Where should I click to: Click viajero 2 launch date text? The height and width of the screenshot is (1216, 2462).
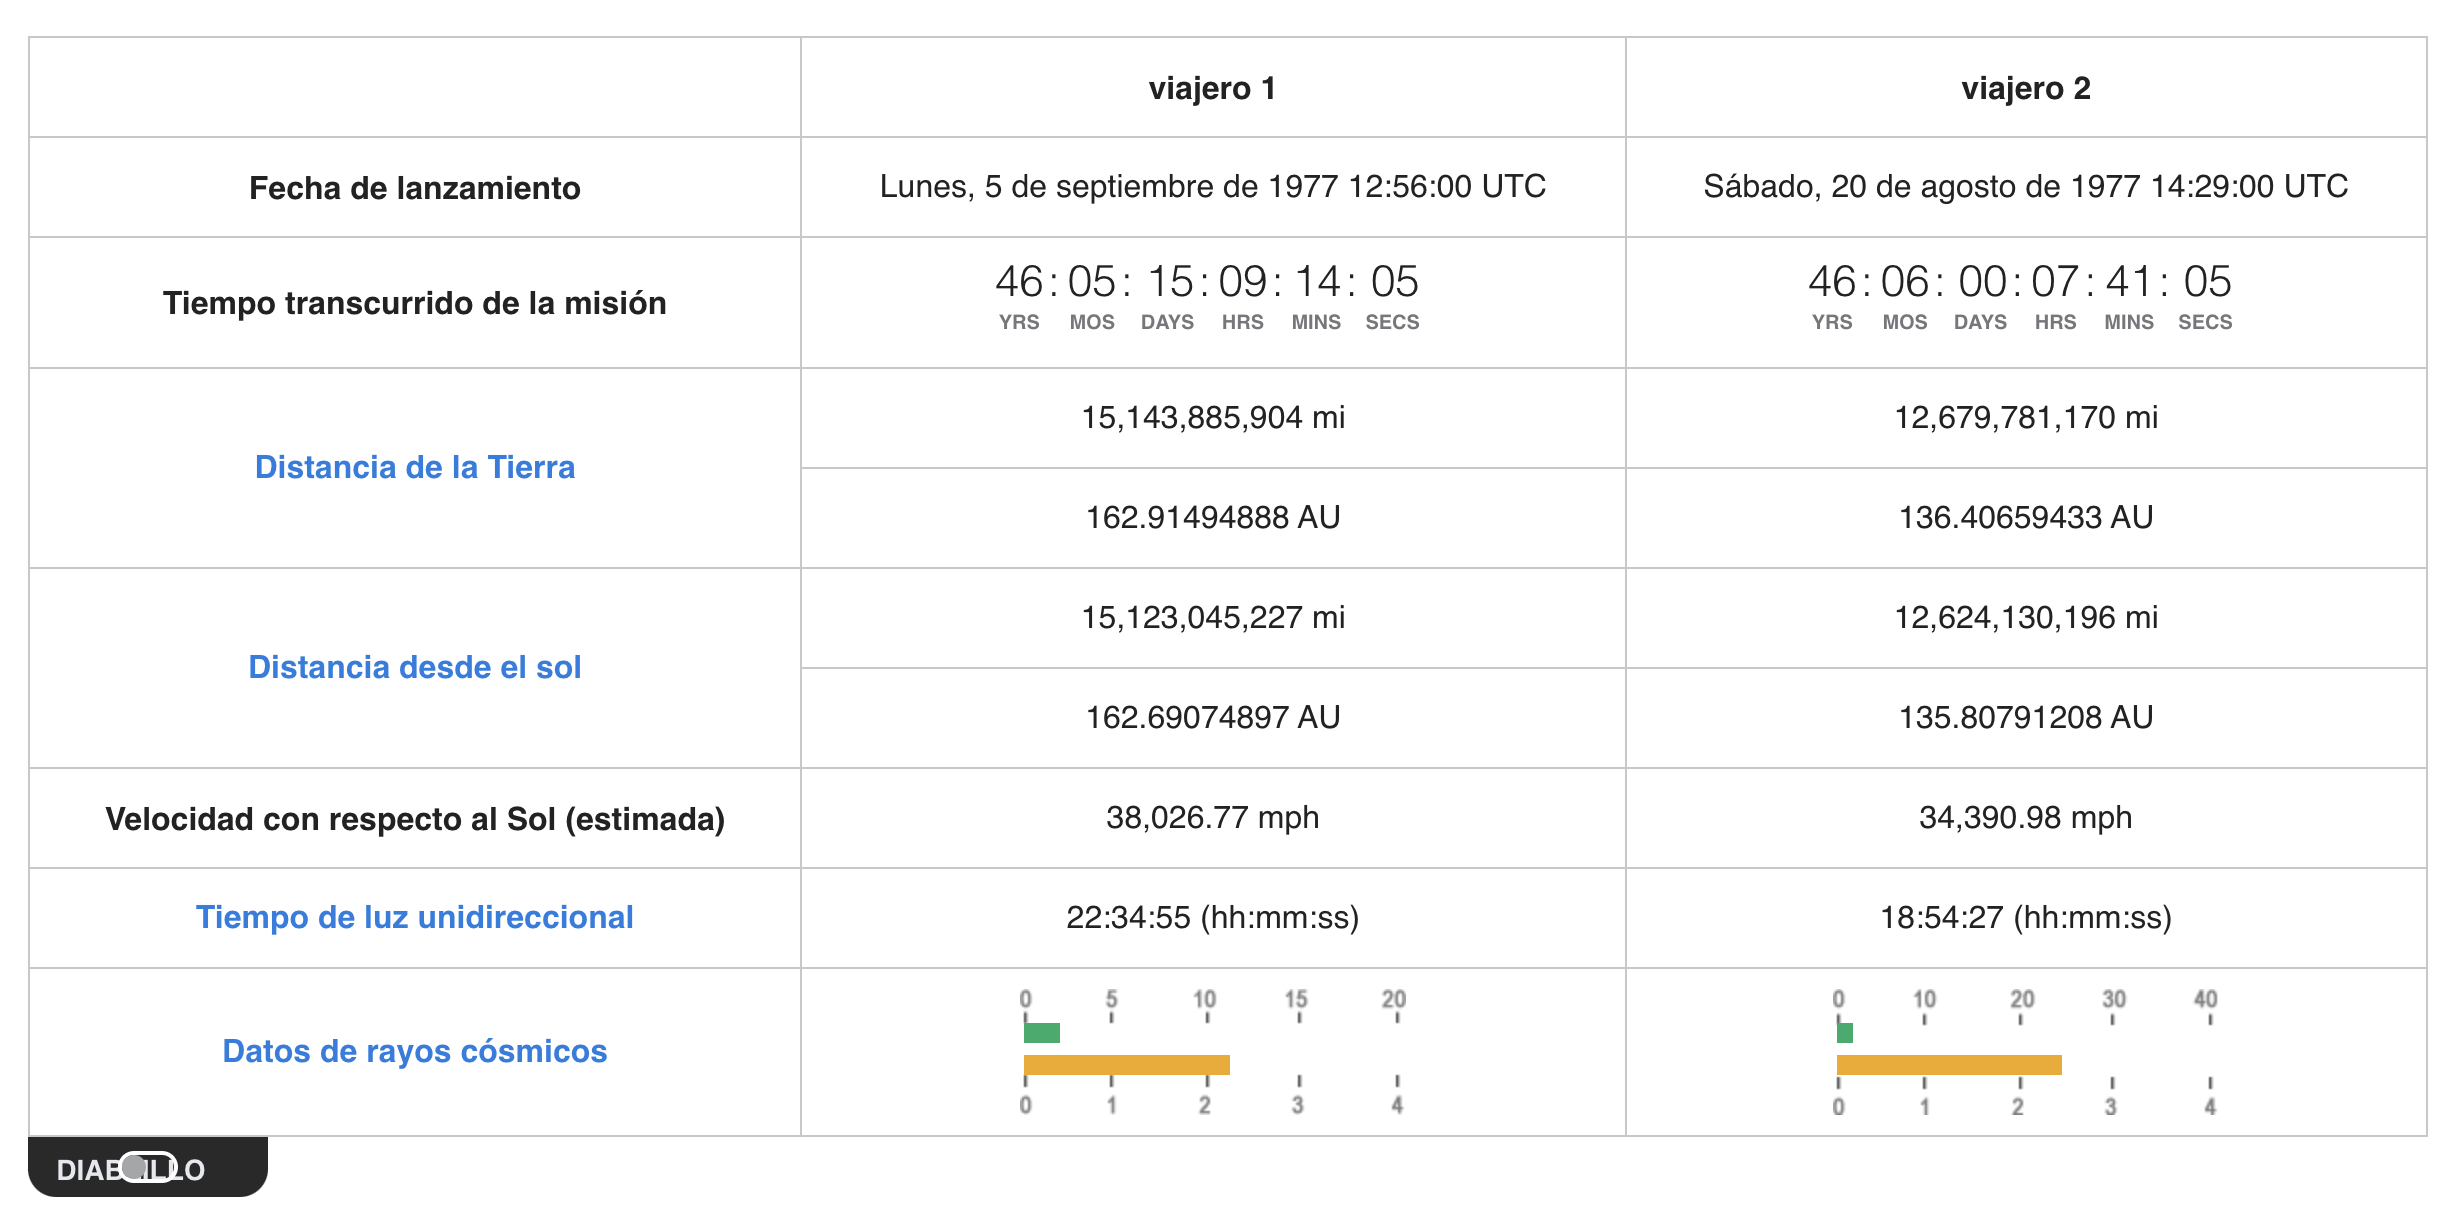pos(2025,186)
